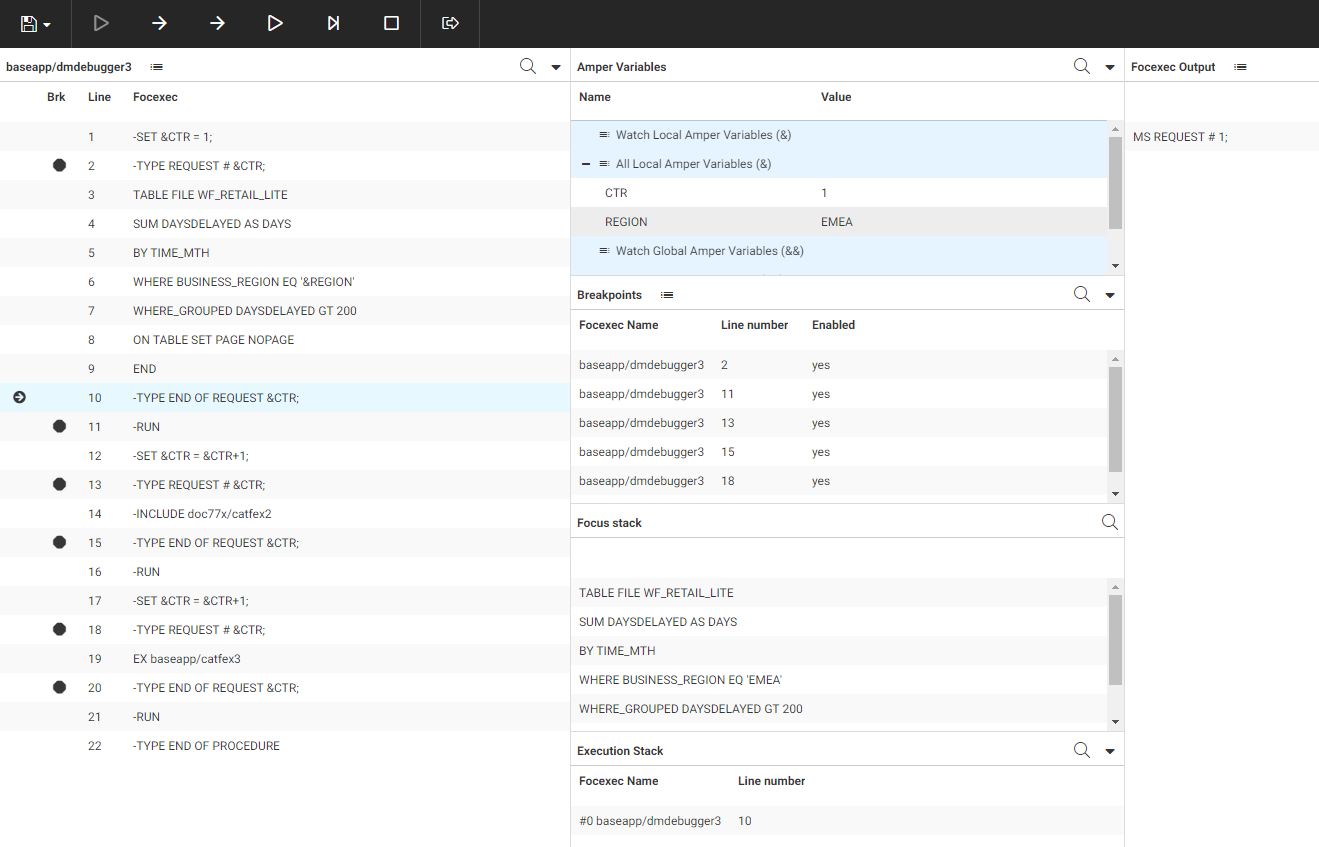The height and width of the screenshot is (847, 1319).
Task: Toggle the breakpoint dot on line 13
Action: (59, 484)
